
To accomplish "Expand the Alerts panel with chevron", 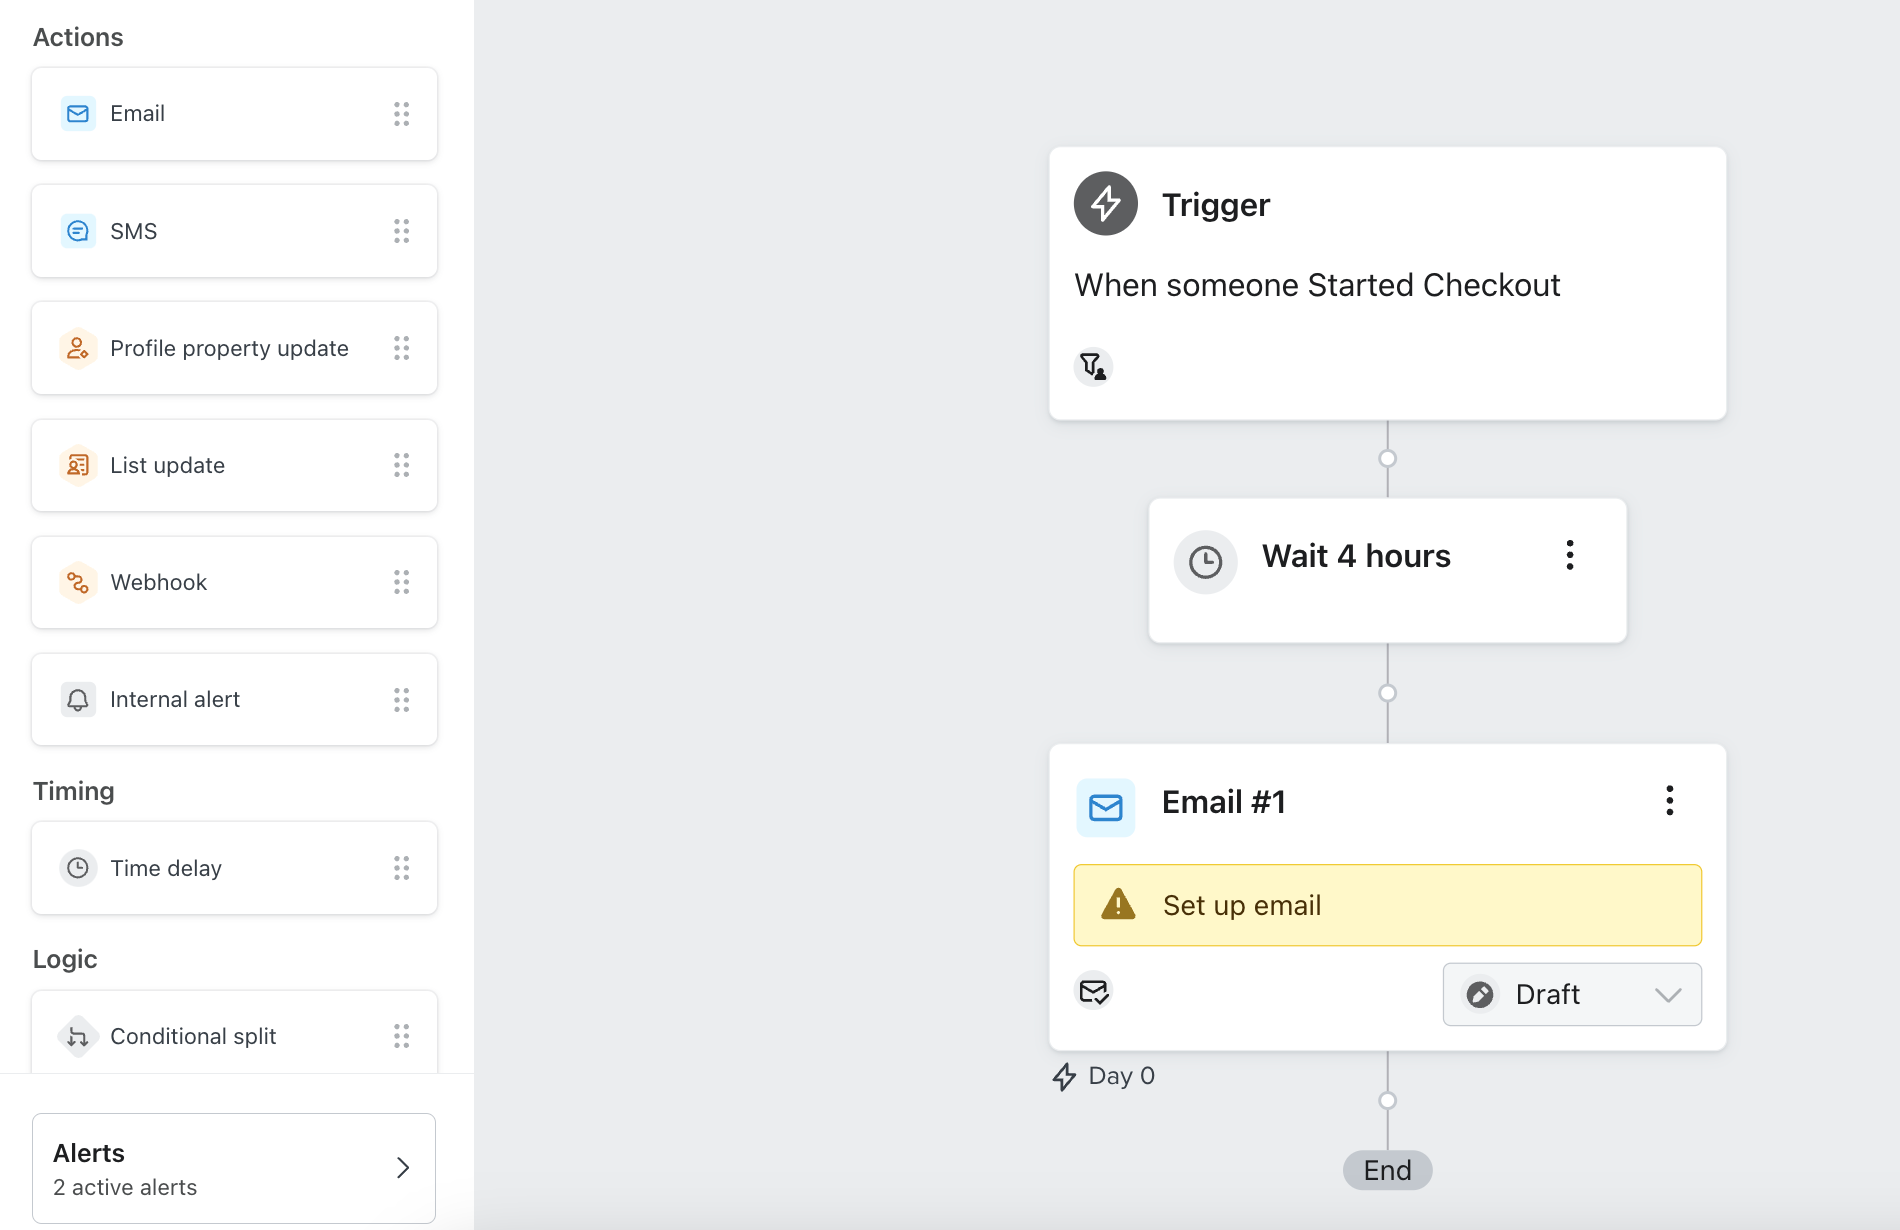I will [403, 1168].
